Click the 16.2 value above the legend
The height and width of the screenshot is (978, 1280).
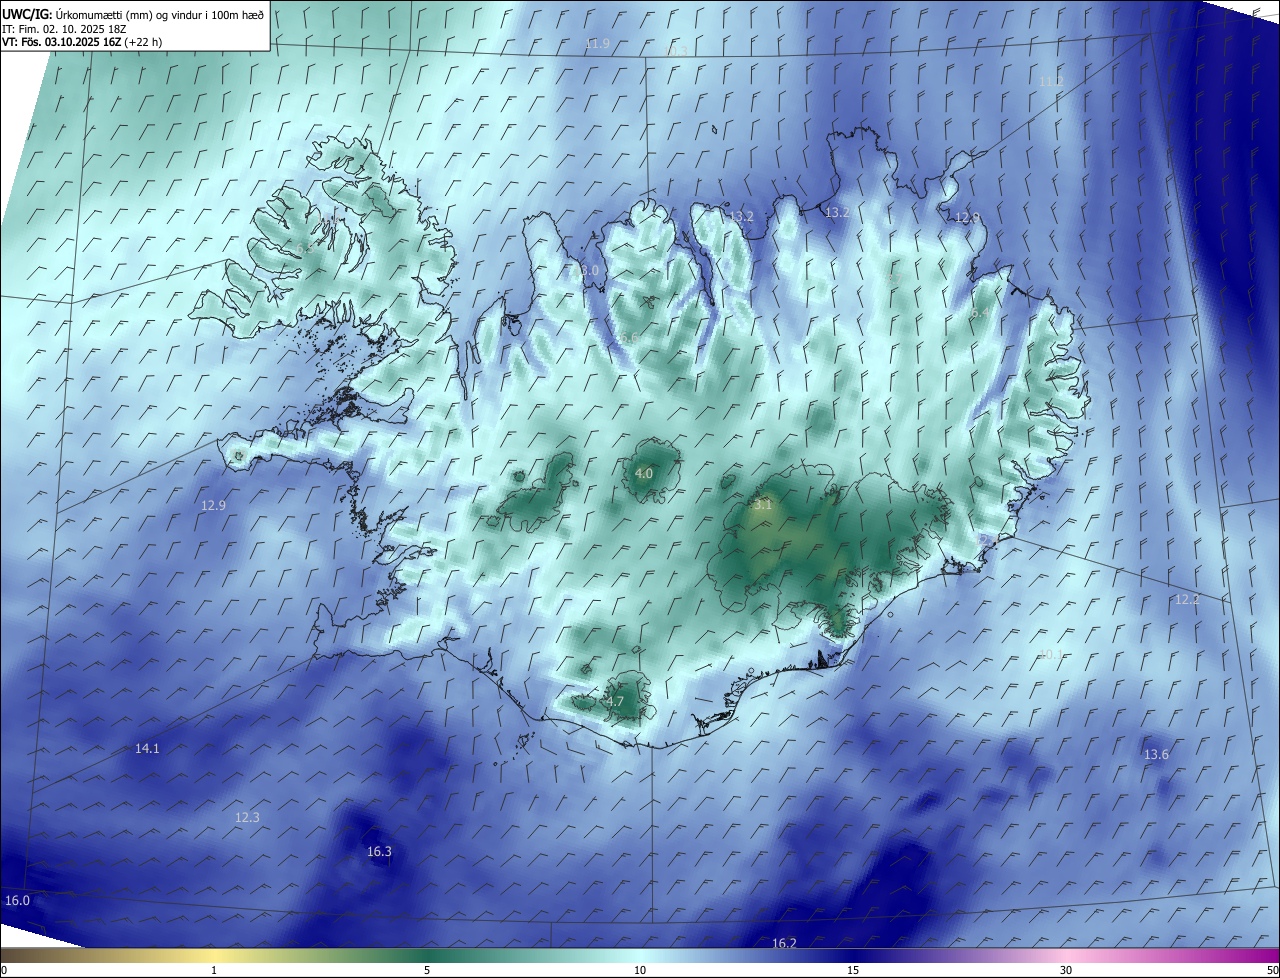pyautogui.click(x=784, y=944)
